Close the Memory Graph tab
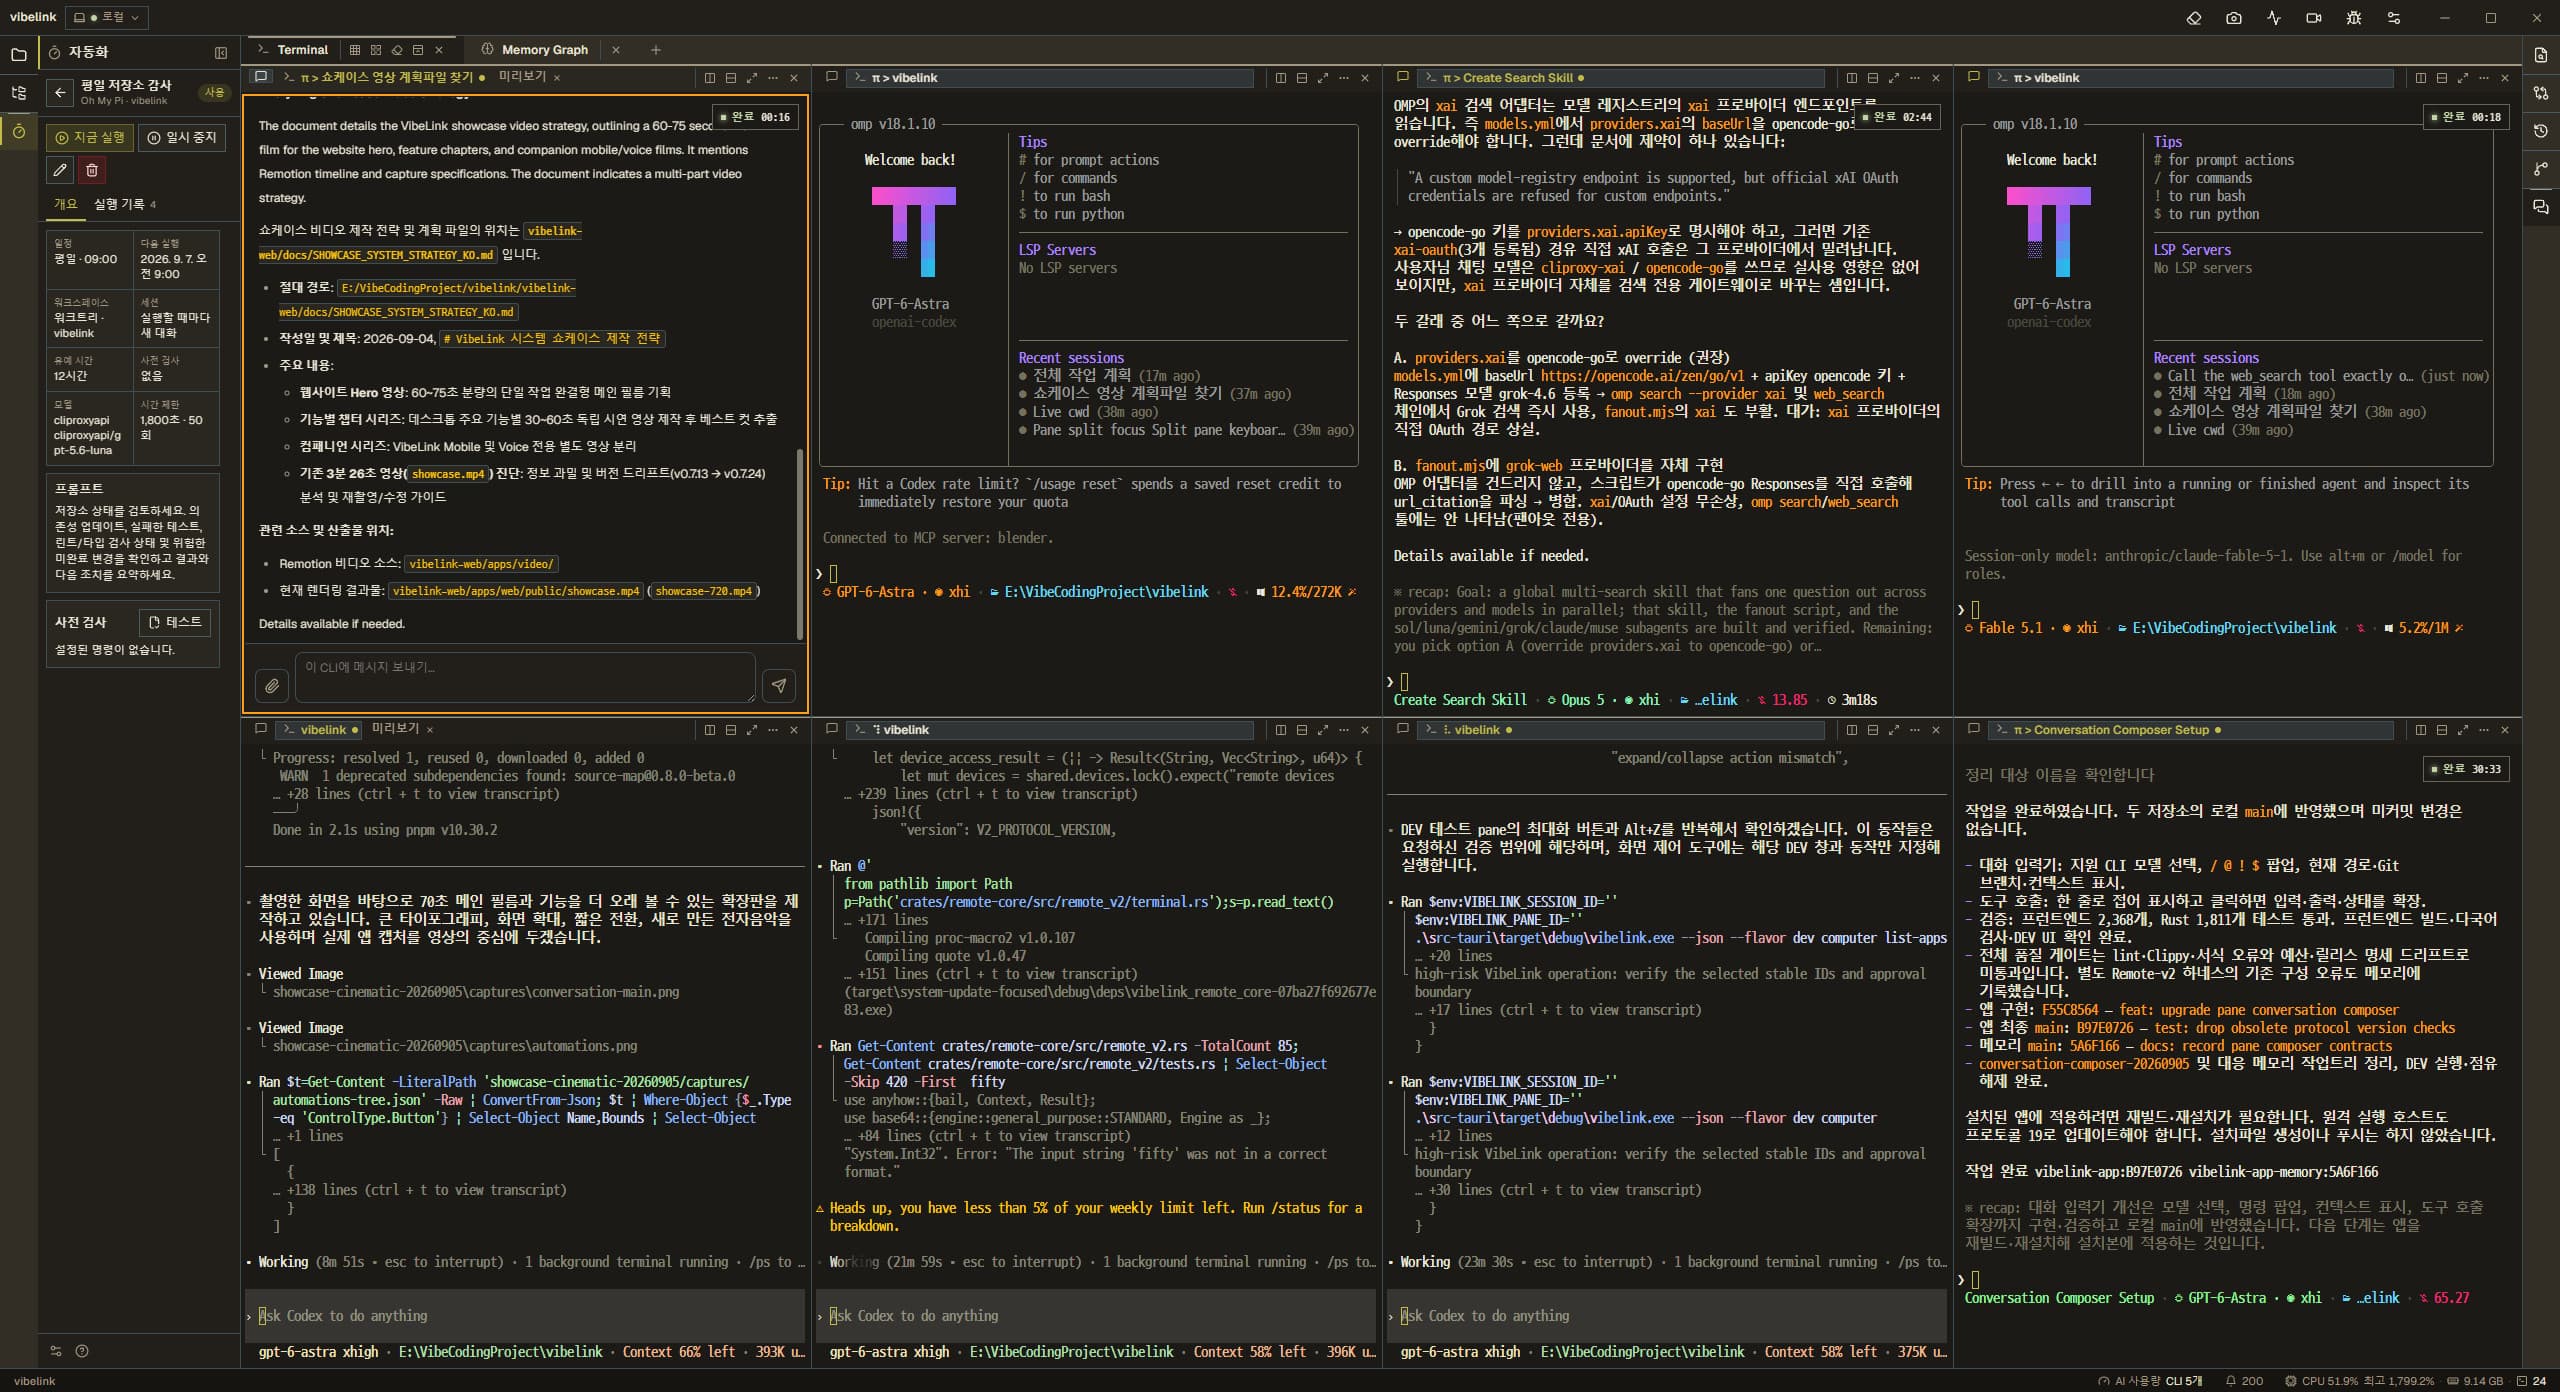Viewport: 2560px width, 1392px height. click(616, 50)
